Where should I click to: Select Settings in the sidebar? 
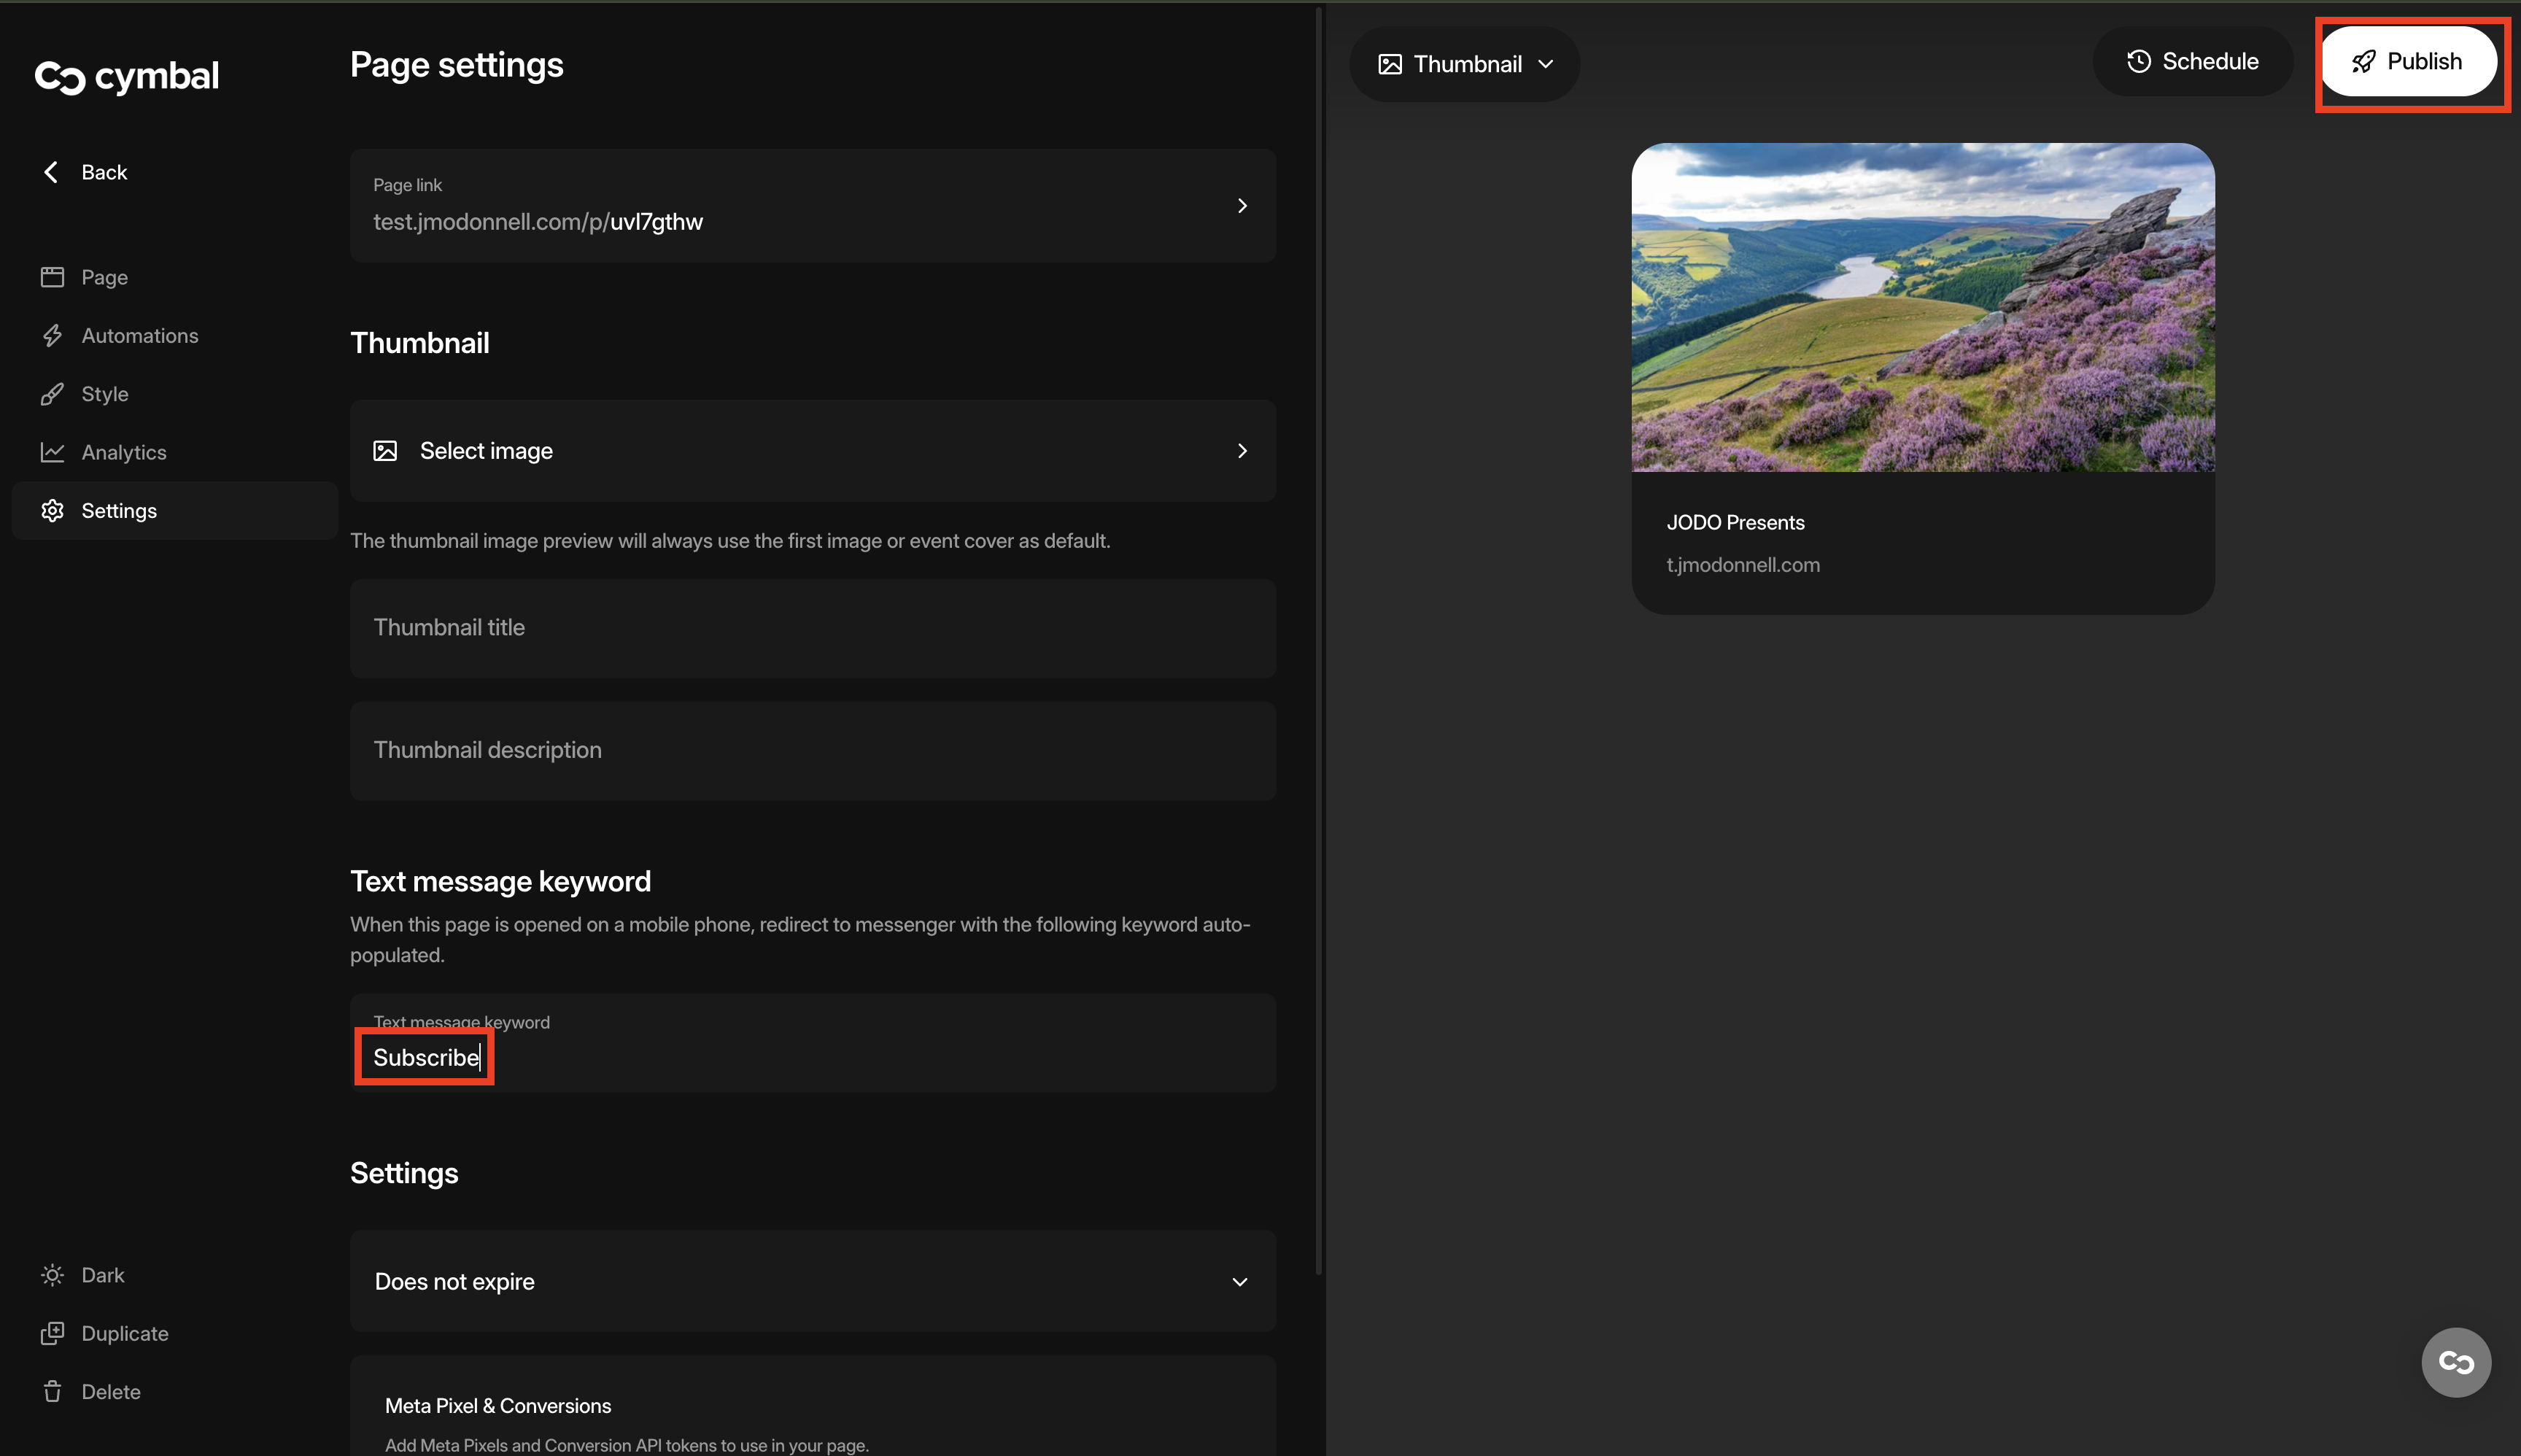pos(118,511)
